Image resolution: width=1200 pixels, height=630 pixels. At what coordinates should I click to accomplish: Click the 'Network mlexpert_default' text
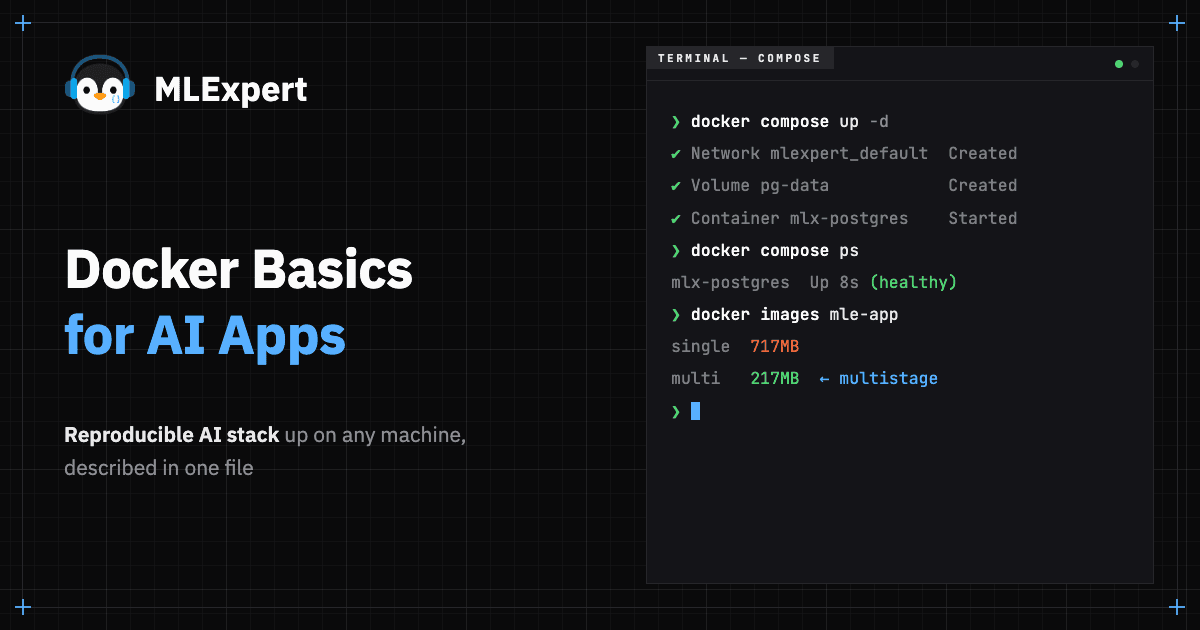[809, 154]
